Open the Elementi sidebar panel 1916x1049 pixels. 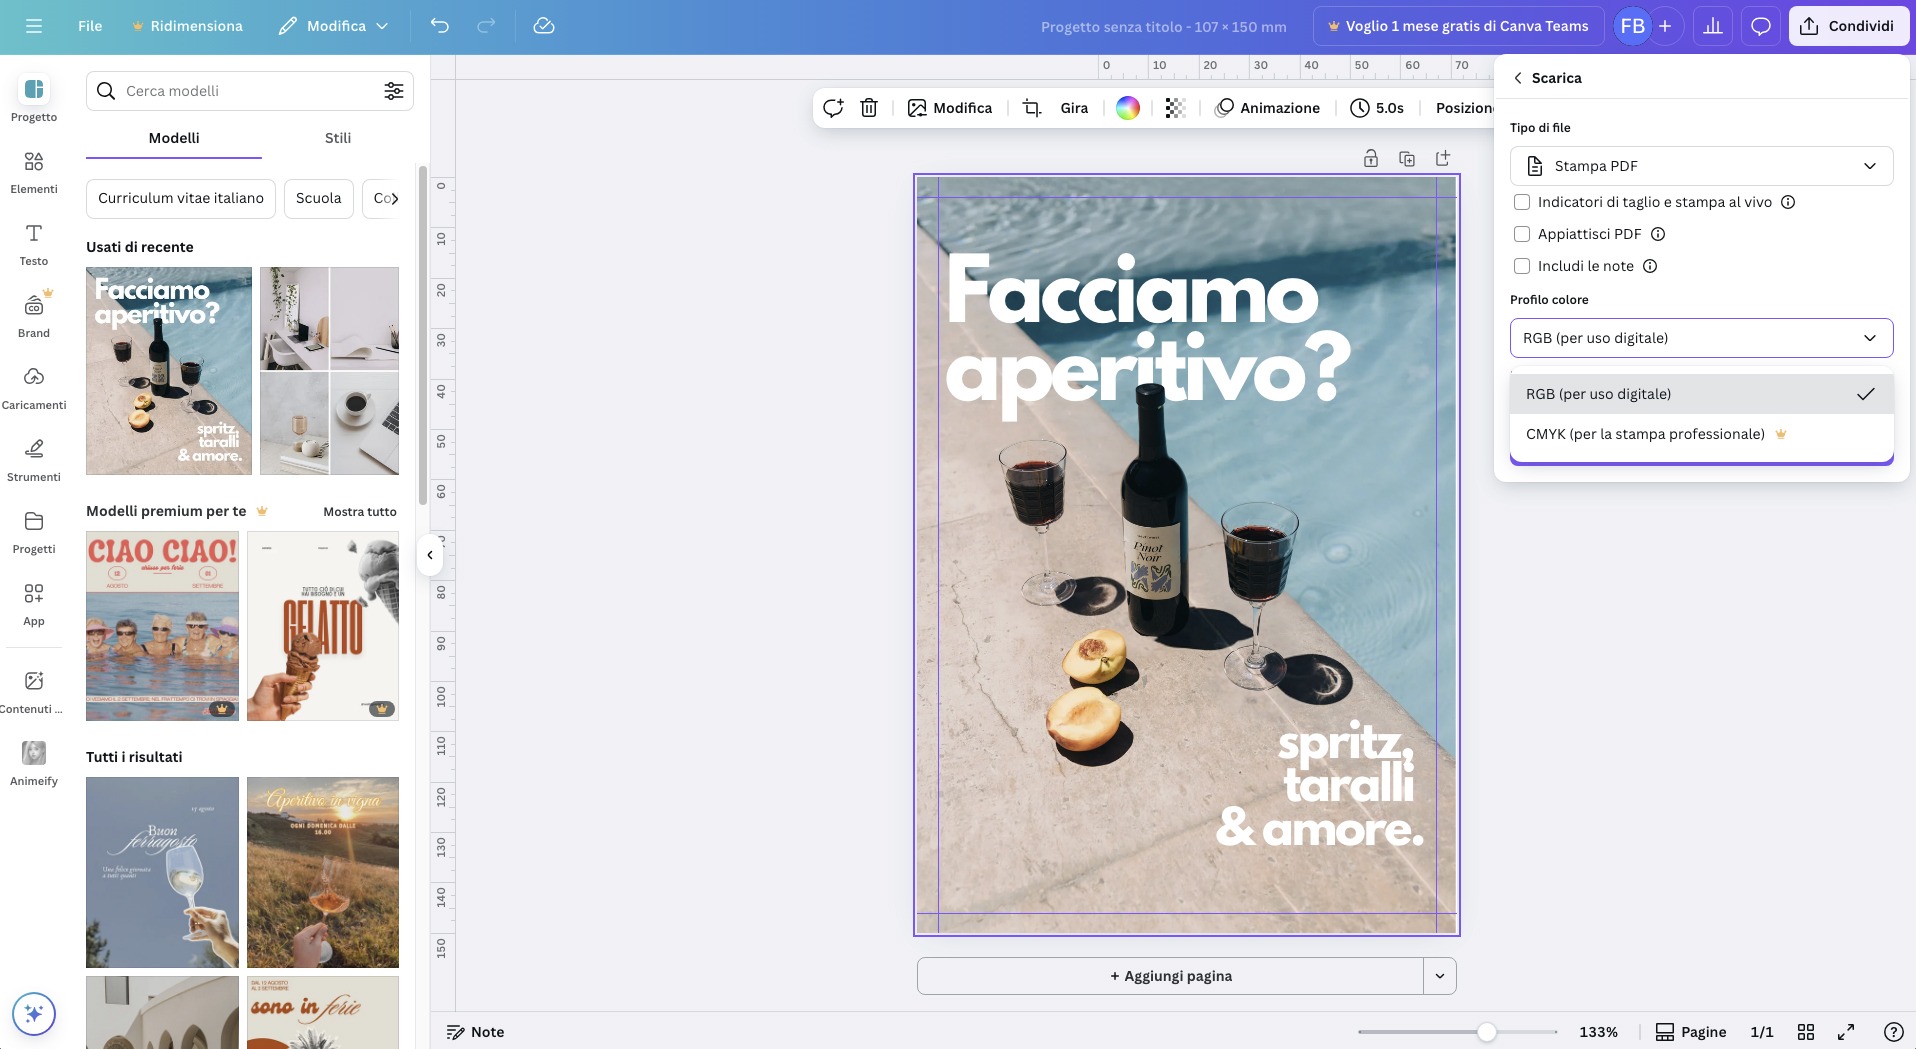[x=34, y=171]
